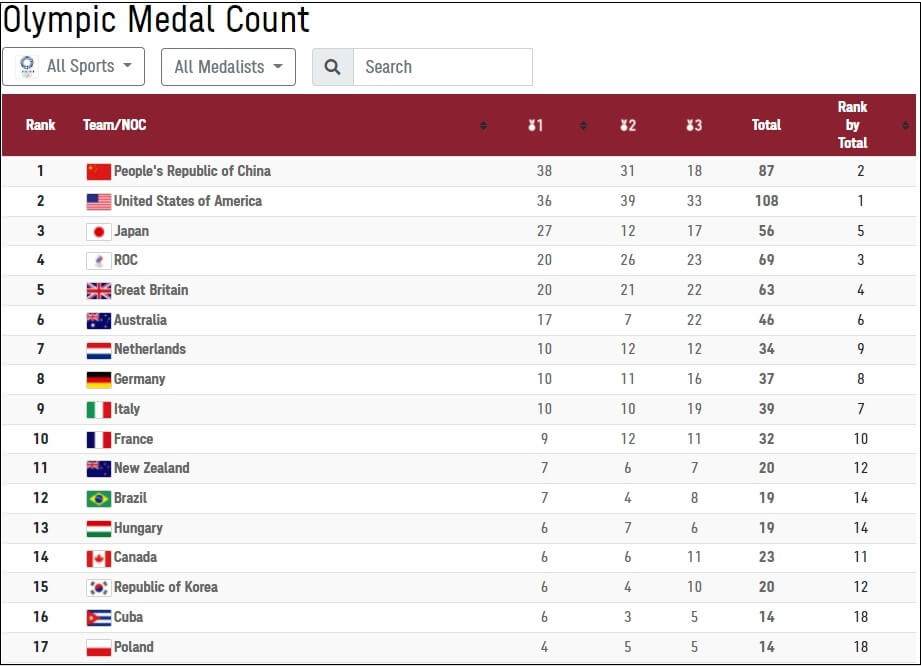The height and width of the screenshot is (666, 921).
Task: Select the Japan team name
Action: (132, 231)
